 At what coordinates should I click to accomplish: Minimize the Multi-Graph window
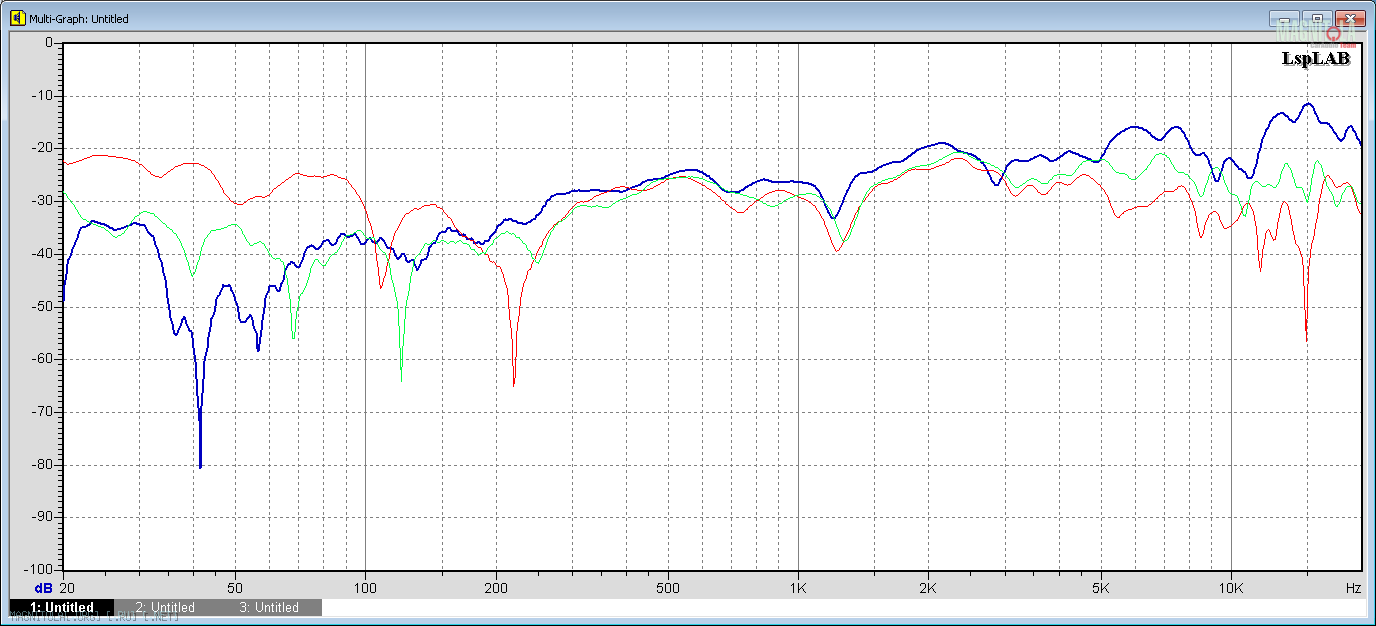pos(1284,18)
